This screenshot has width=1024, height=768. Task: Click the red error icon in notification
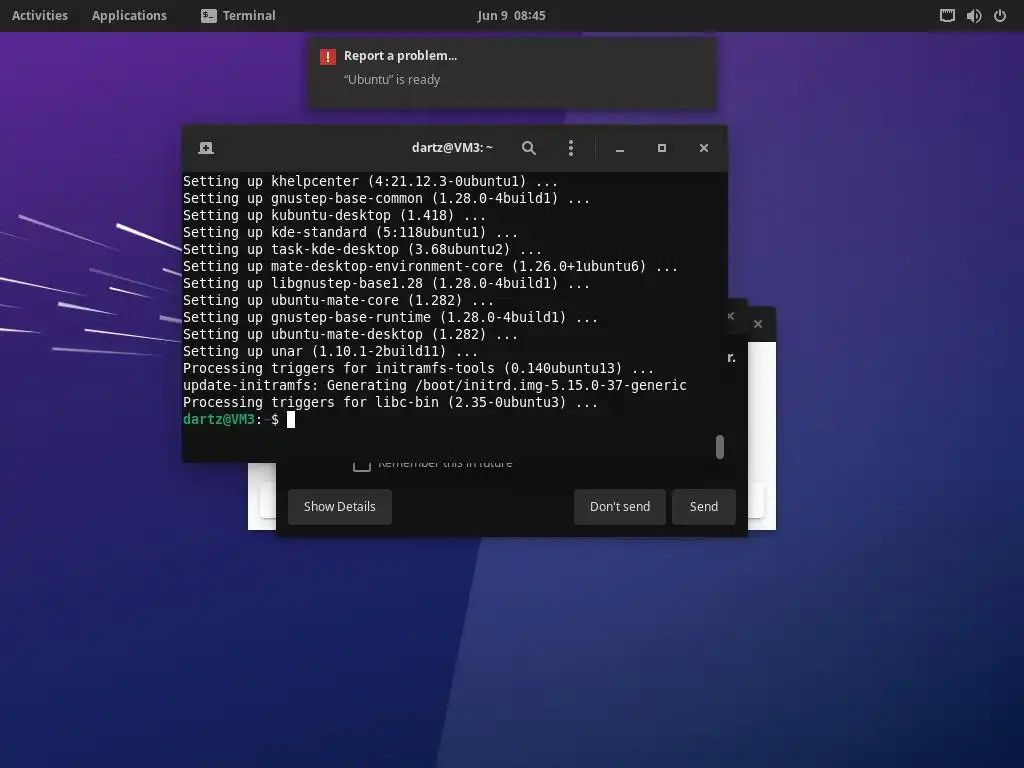pos(328,57)
